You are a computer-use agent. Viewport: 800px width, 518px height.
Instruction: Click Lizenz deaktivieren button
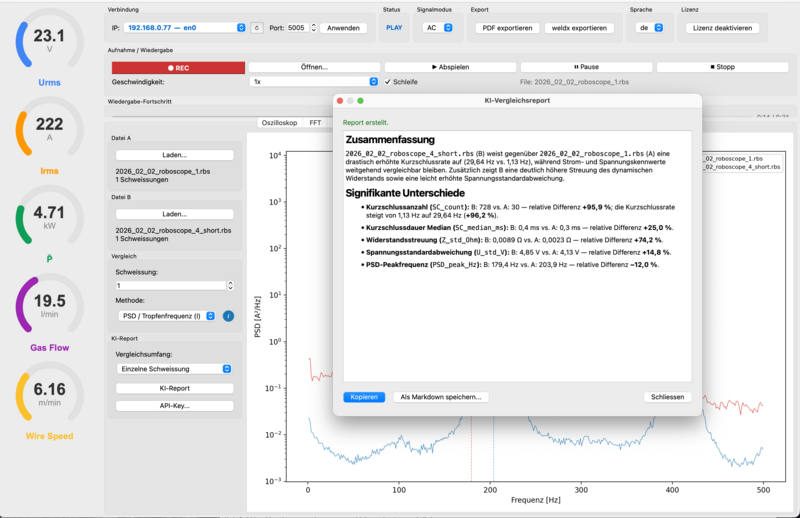pos(722,28)
